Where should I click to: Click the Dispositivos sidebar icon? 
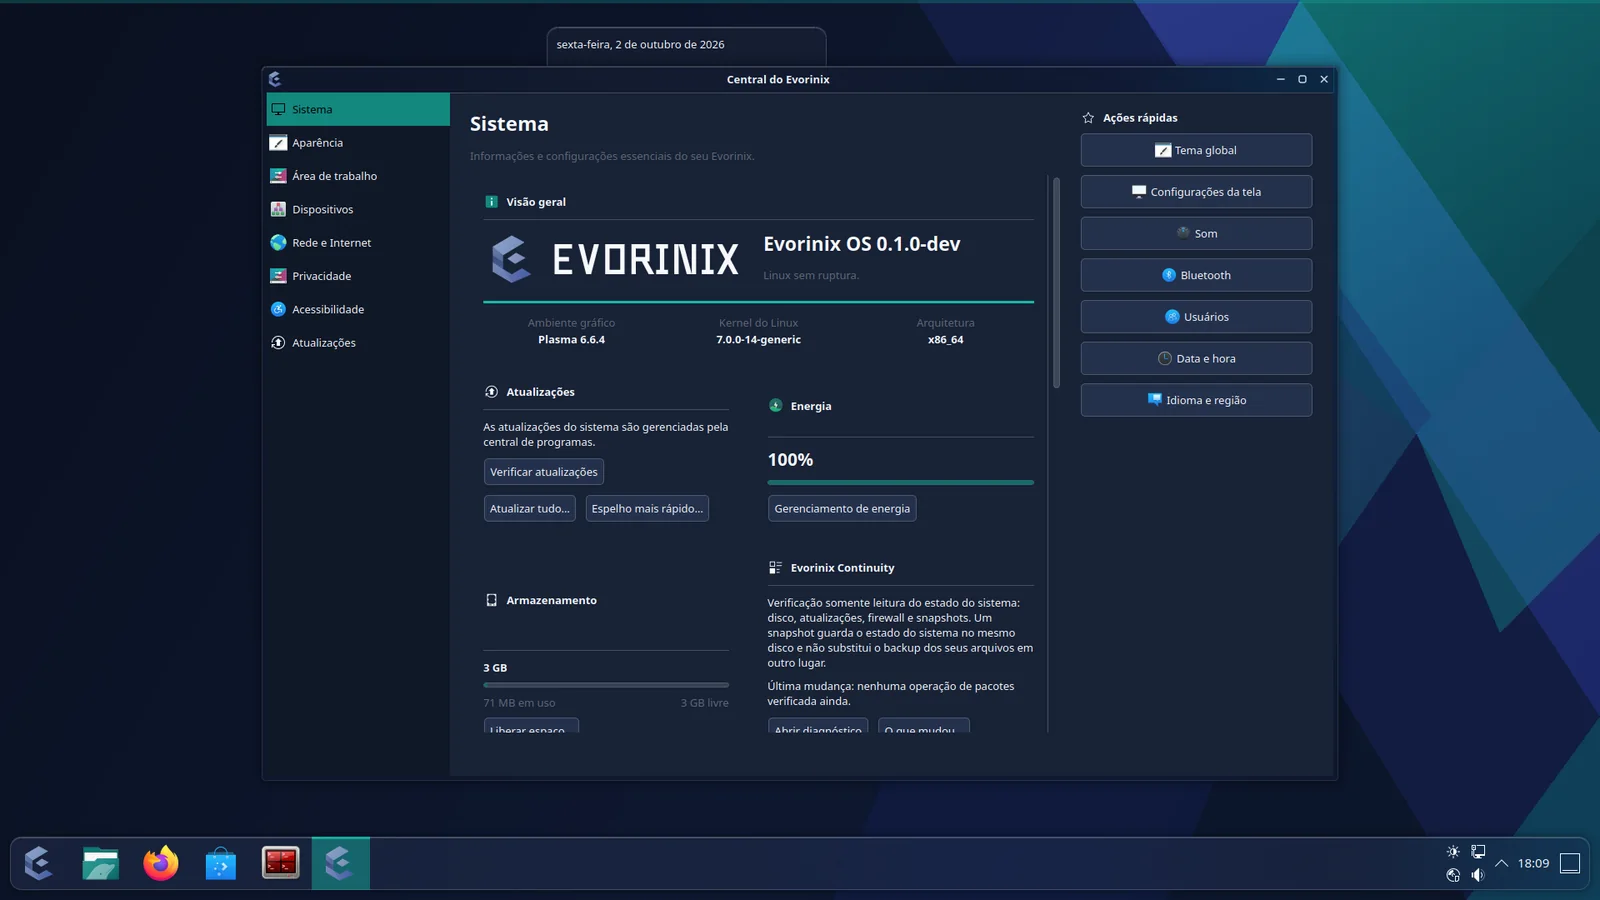pos(278,209)
